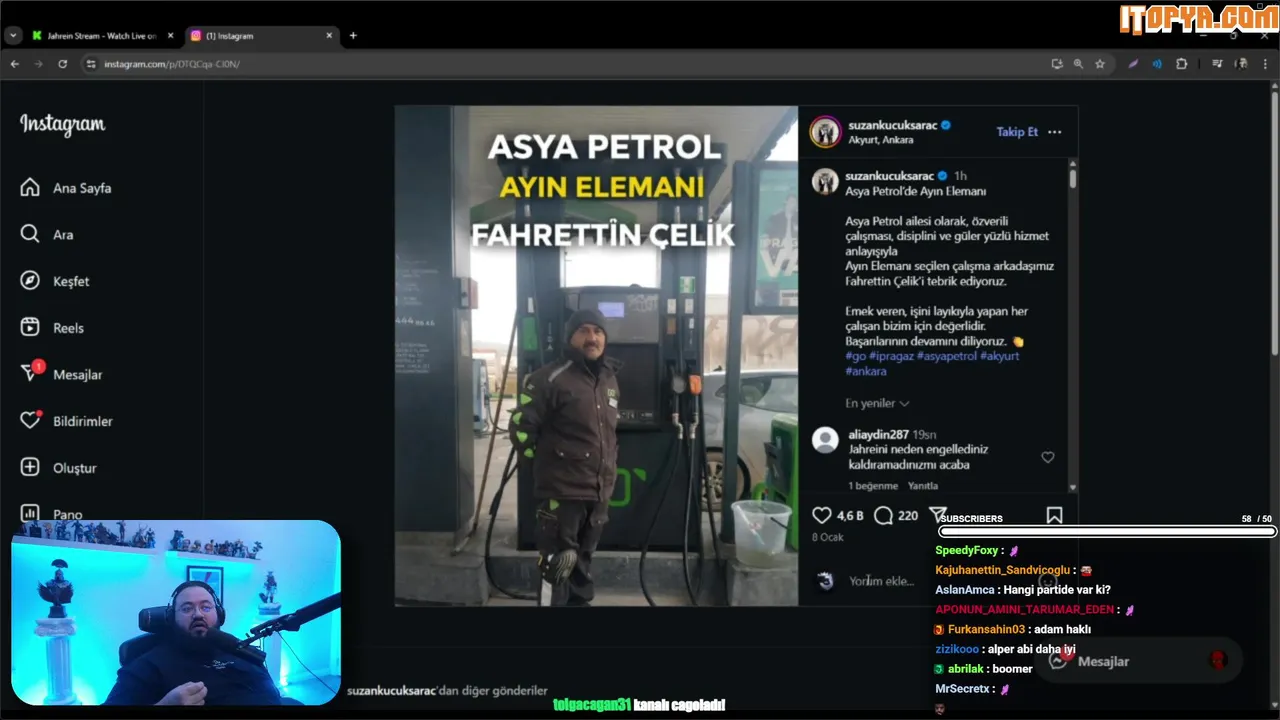This screenshot has height=720, width=1280.
Task: Open comments via the speech bubble icon
Action: [x=883, y=515]
